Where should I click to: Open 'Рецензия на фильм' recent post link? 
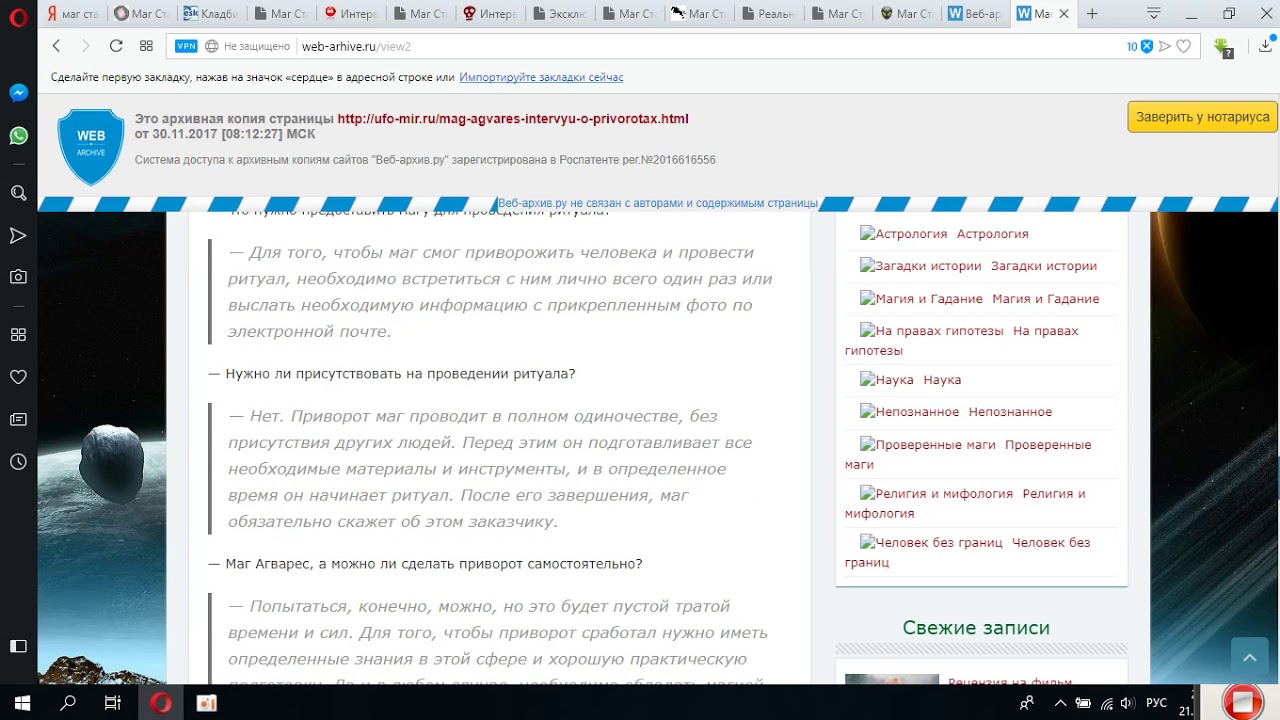[x=1010, y=682]
